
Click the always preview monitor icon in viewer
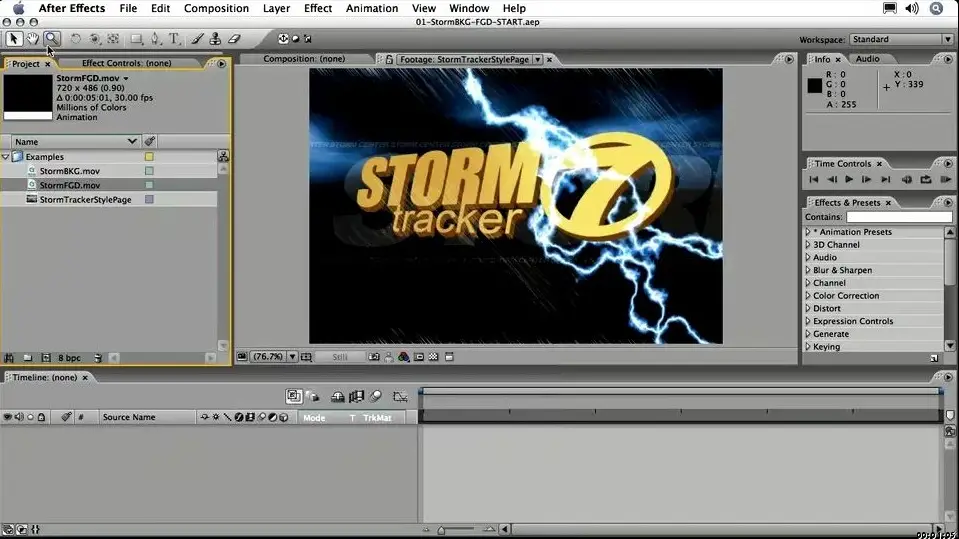click(242, 357)
